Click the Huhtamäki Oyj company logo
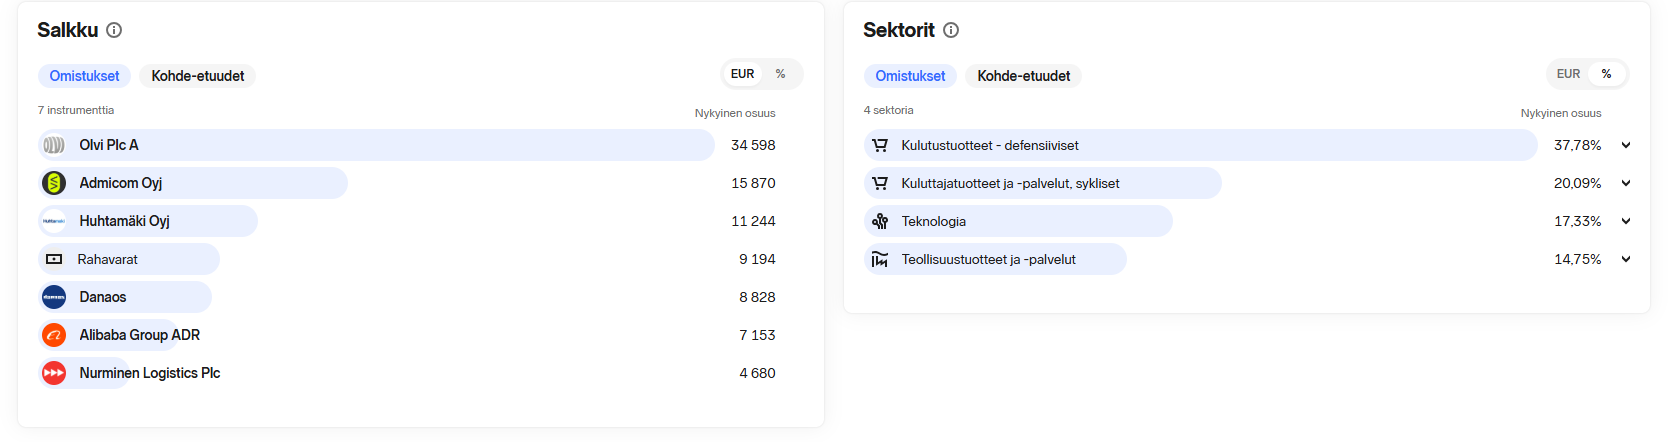This screenshot has width=1669, height=442. tap(54, 221)
